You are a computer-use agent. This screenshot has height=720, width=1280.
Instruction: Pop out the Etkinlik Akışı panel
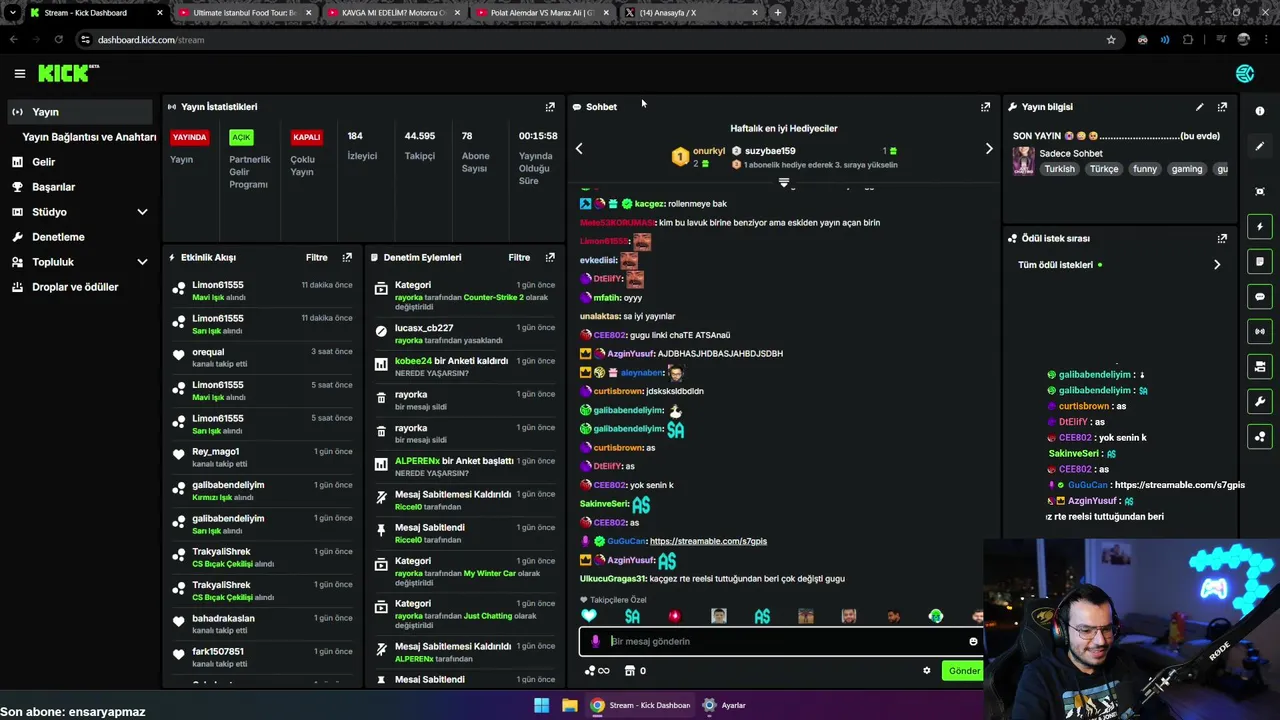(x=347, y=258)
